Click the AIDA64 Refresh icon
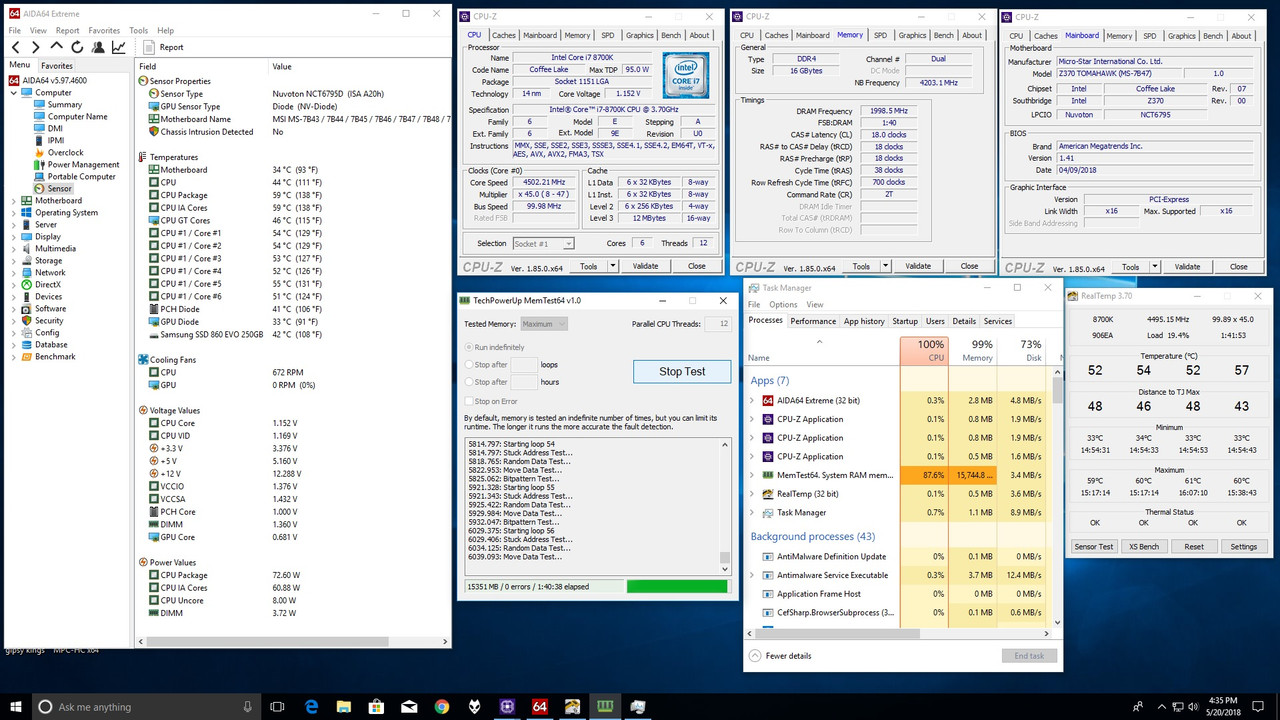Image resolution: width=1280 pixels, height=720 pixels. pos(77,47)
